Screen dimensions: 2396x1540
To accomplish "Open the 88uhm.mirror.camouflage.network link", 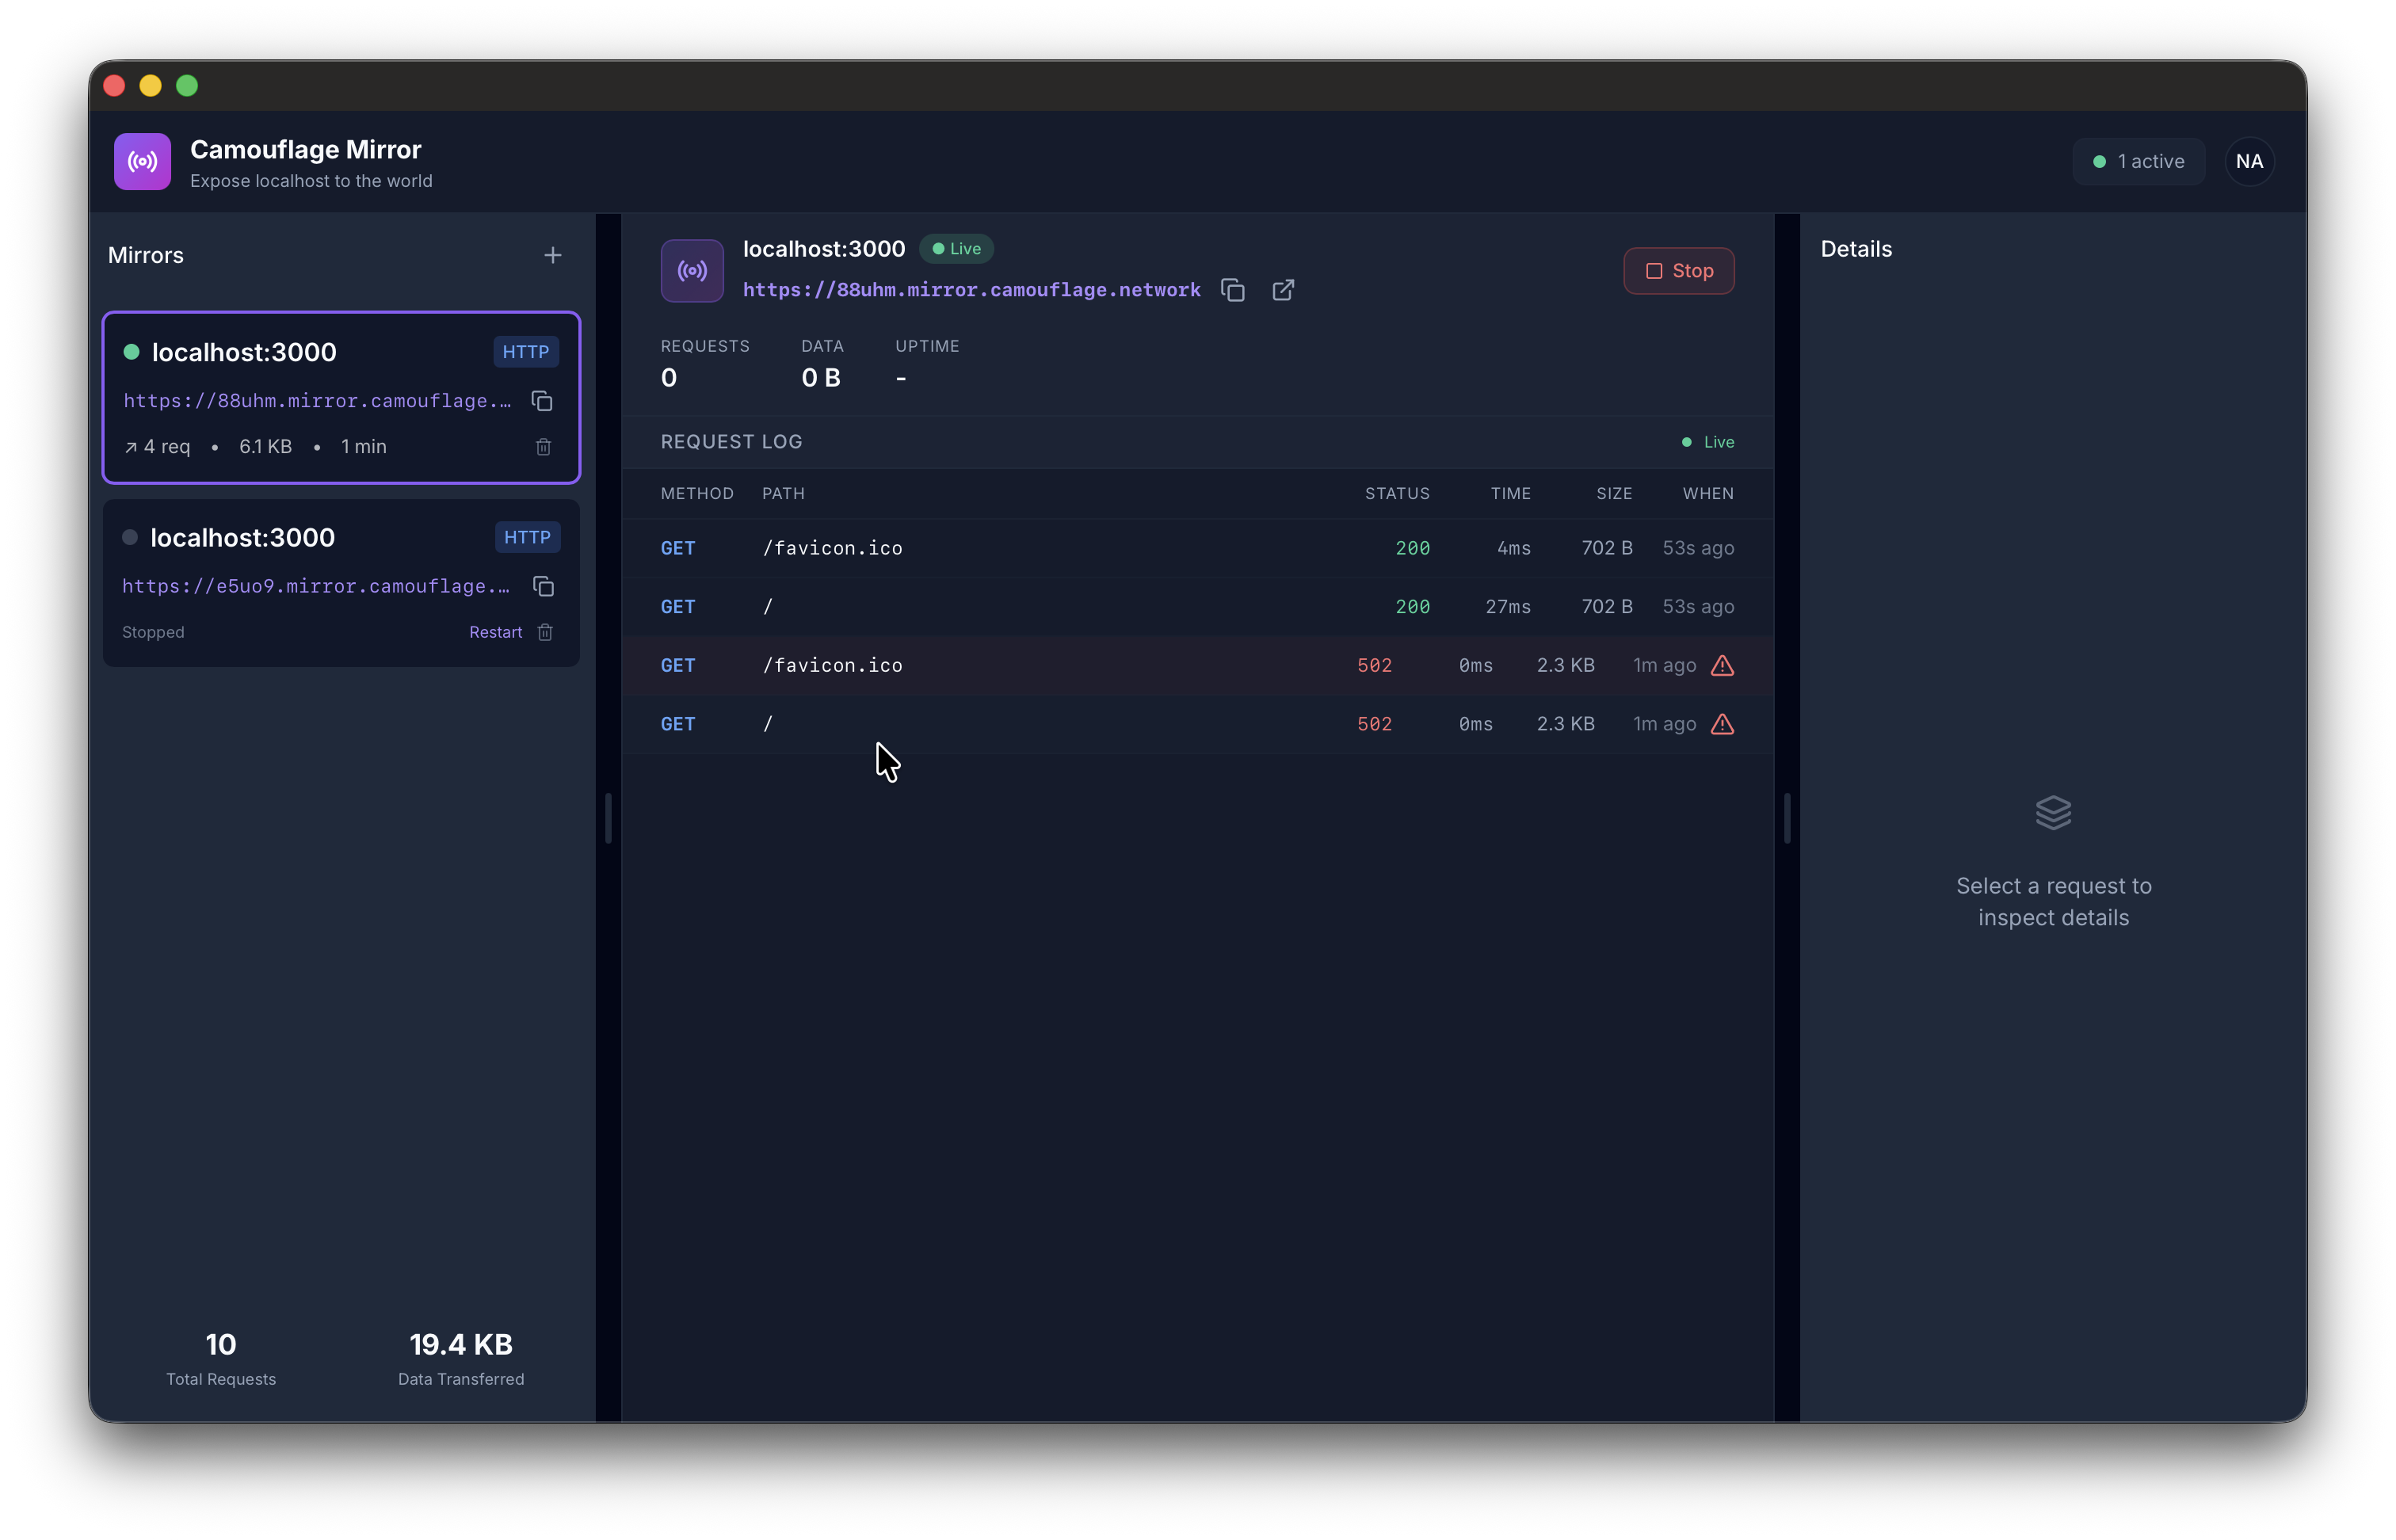I will pos(971,290).
